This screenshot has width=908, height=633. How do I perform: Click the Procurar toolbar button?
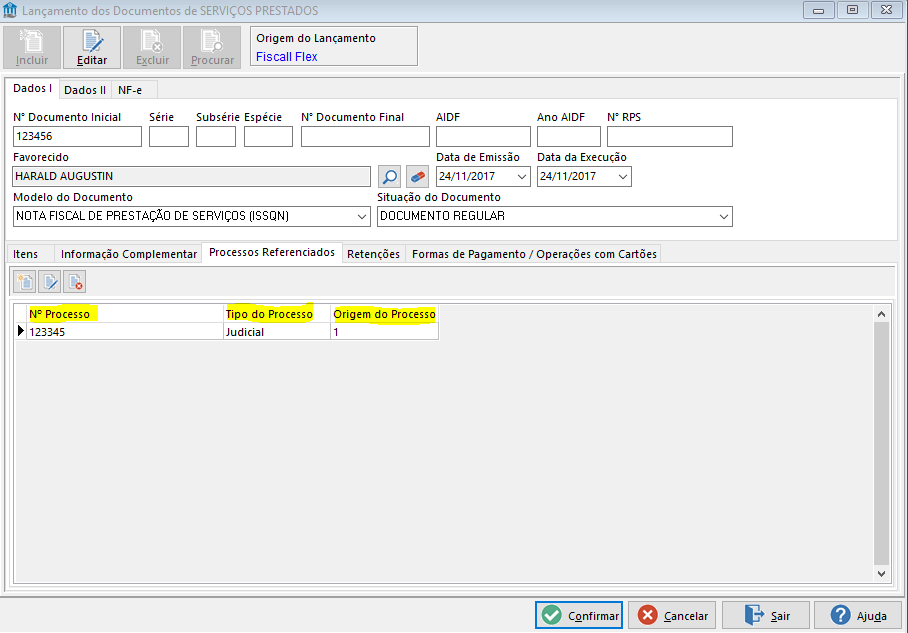point(212,47)
